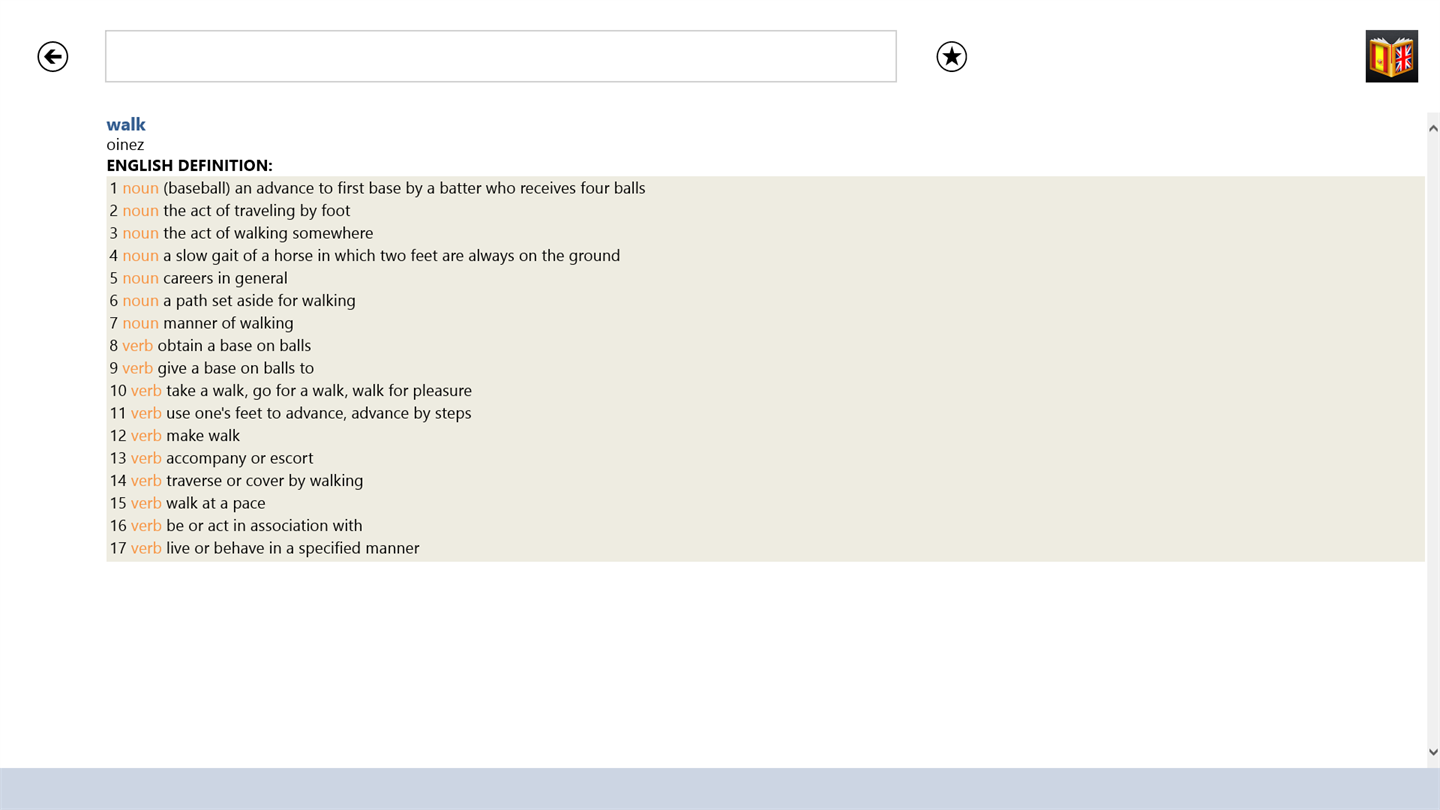1440x810 pixels.
Task: Select "live or behave in a specified manner"
Action: [x=292, y=548]
